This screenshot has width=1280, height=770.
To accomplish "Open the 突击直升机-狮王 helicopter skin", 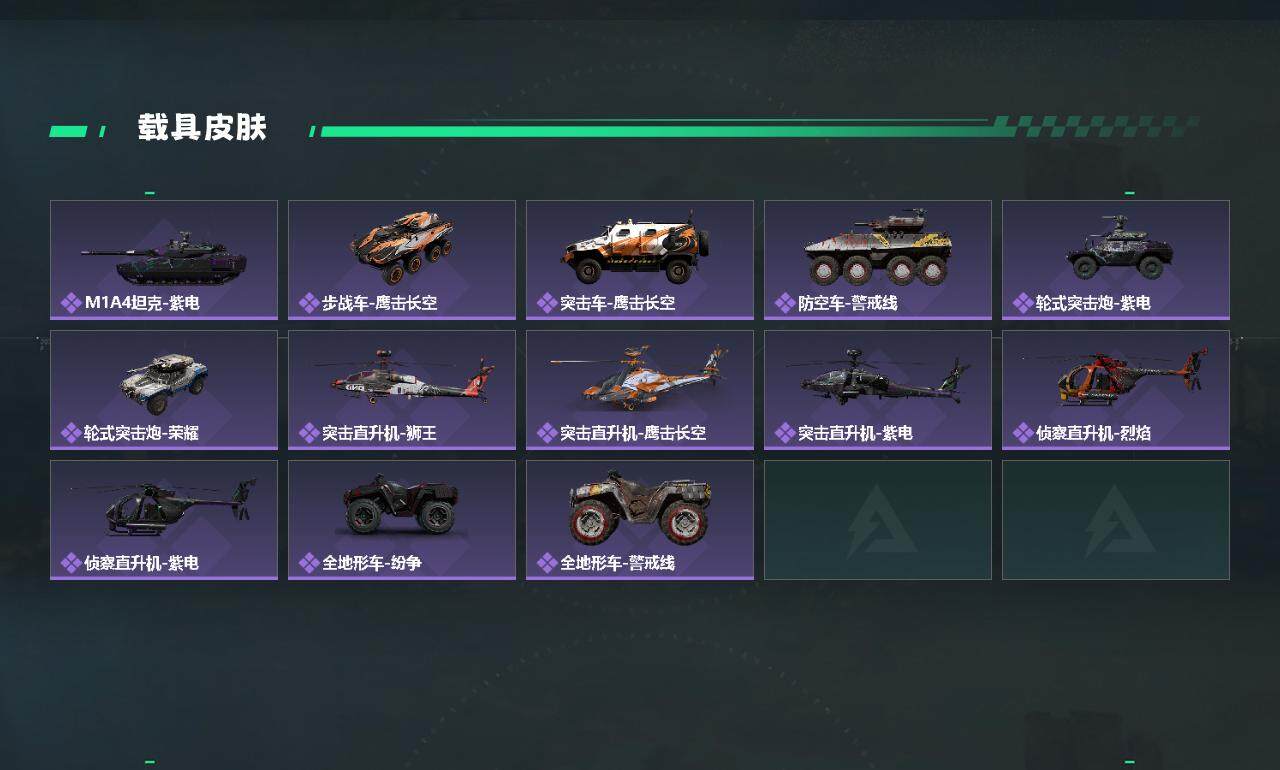I will [x=402, y=390].
